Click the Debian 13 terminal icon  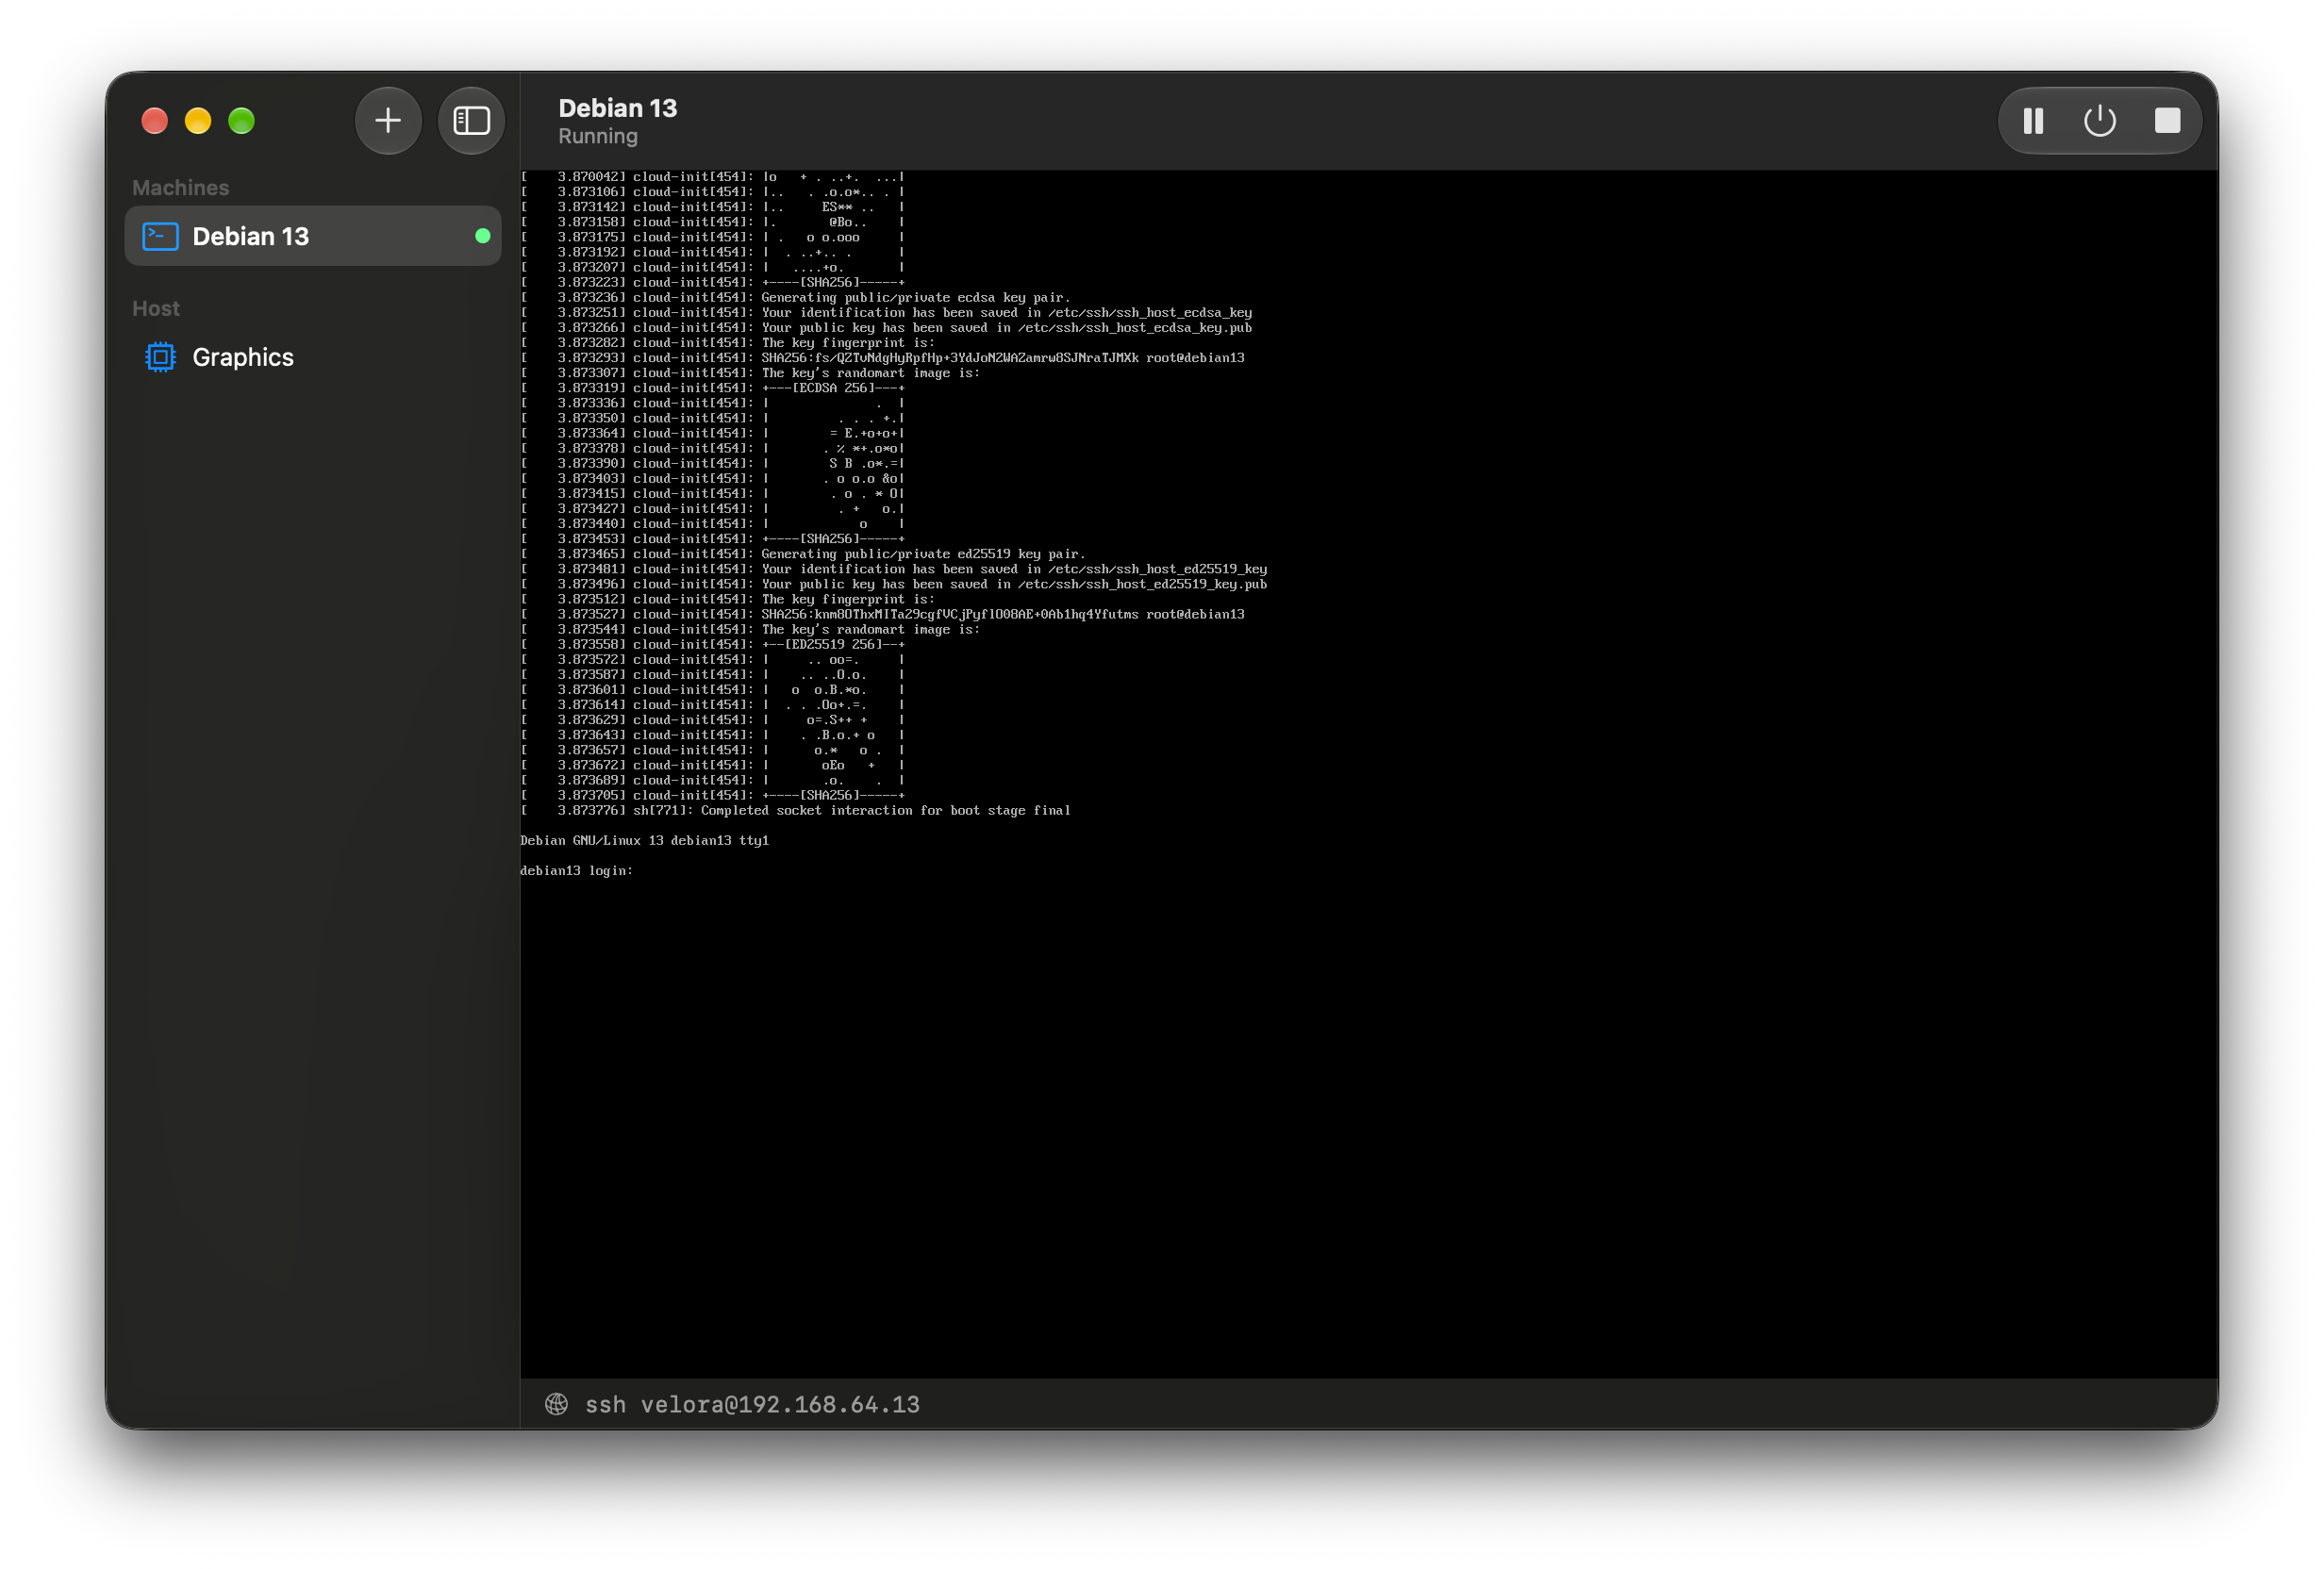coord(161,236)
